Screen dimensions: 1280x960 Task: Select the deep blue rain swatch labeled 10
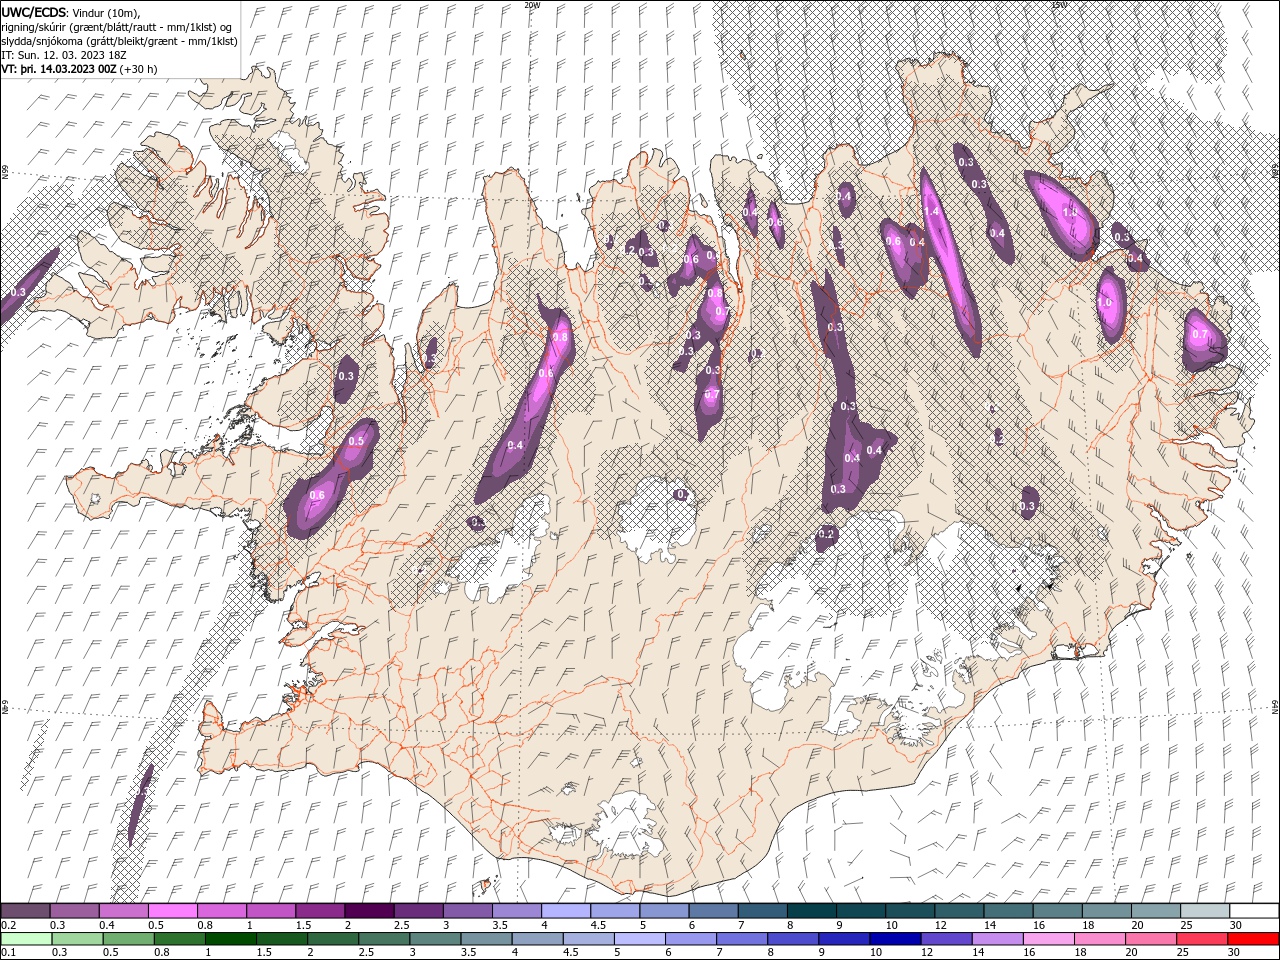click(893, 938)
